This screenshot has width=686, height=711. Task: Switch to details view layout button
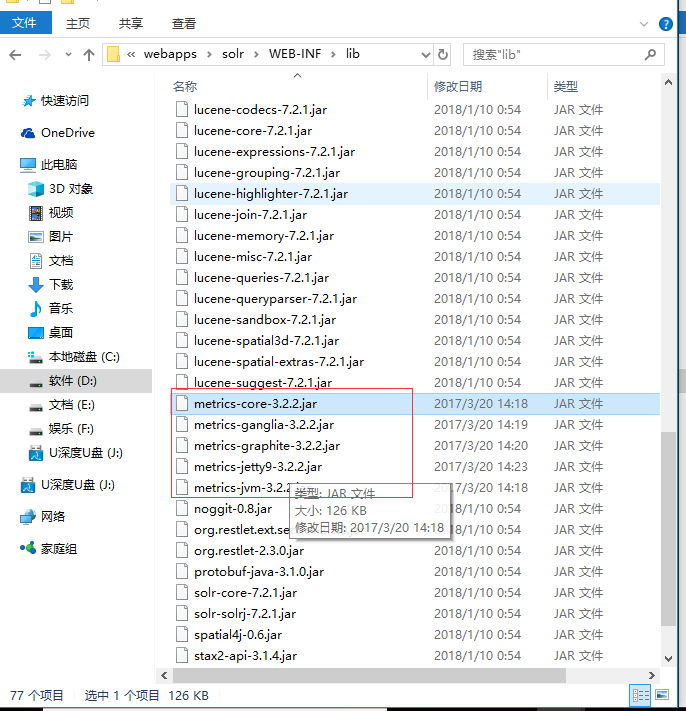point(640,695)
